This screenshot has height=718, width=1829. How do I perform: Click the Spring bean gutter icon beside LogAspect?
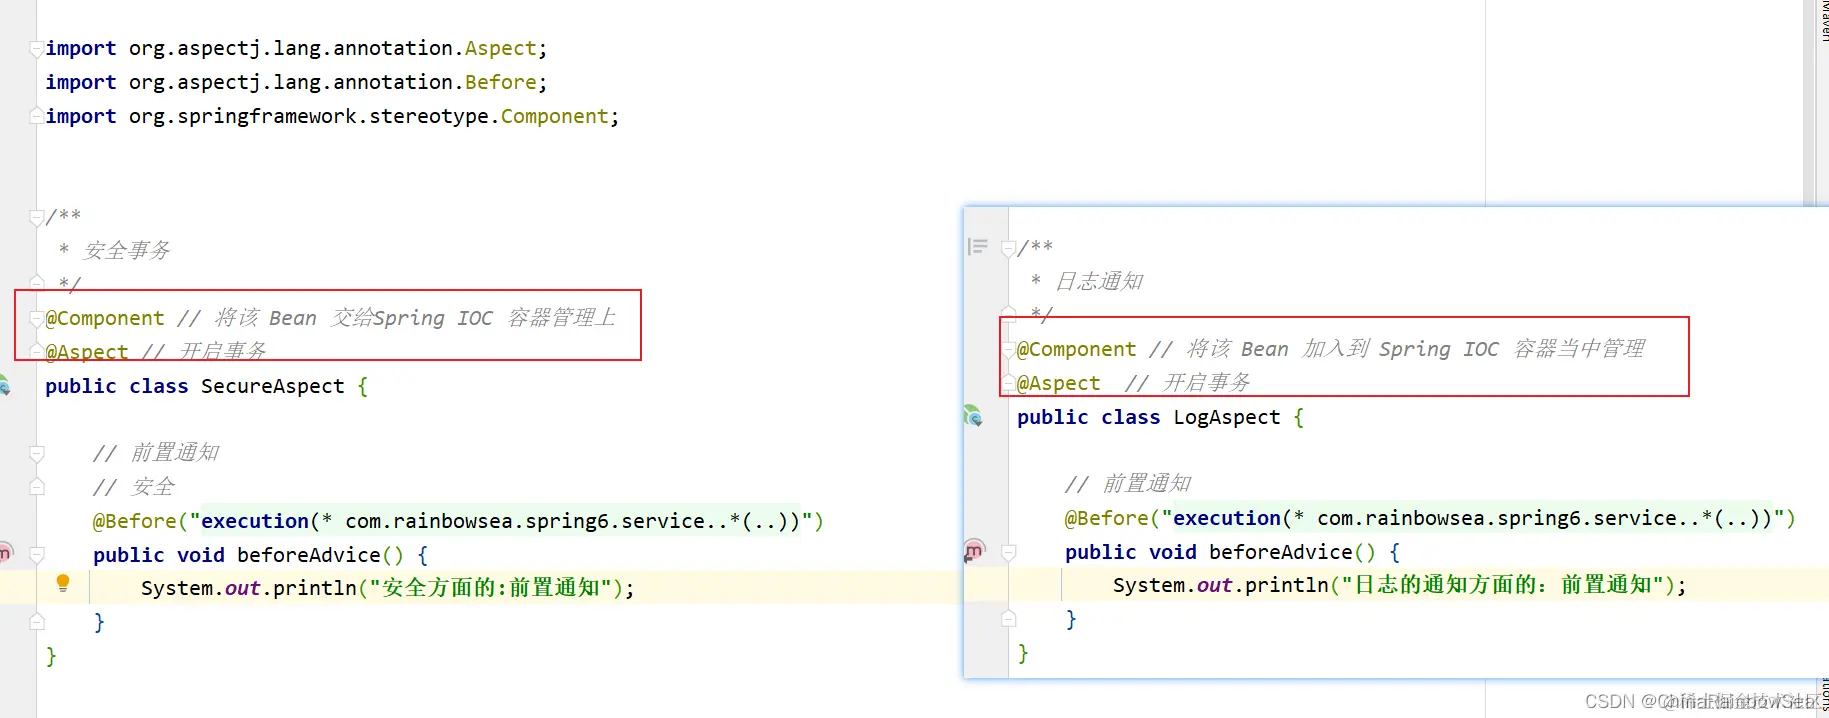click(x=973, y=415)
